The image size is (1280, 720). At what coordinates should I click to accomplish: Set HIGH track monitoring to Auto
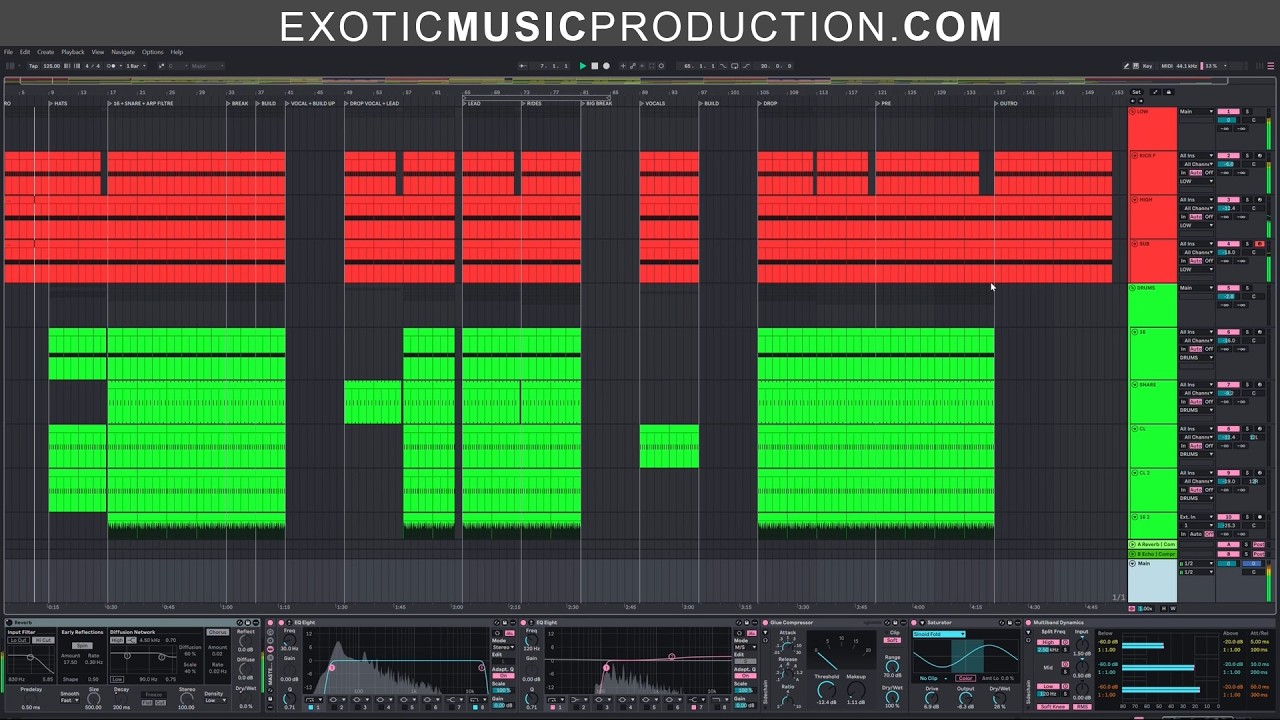click(1196, 217)
